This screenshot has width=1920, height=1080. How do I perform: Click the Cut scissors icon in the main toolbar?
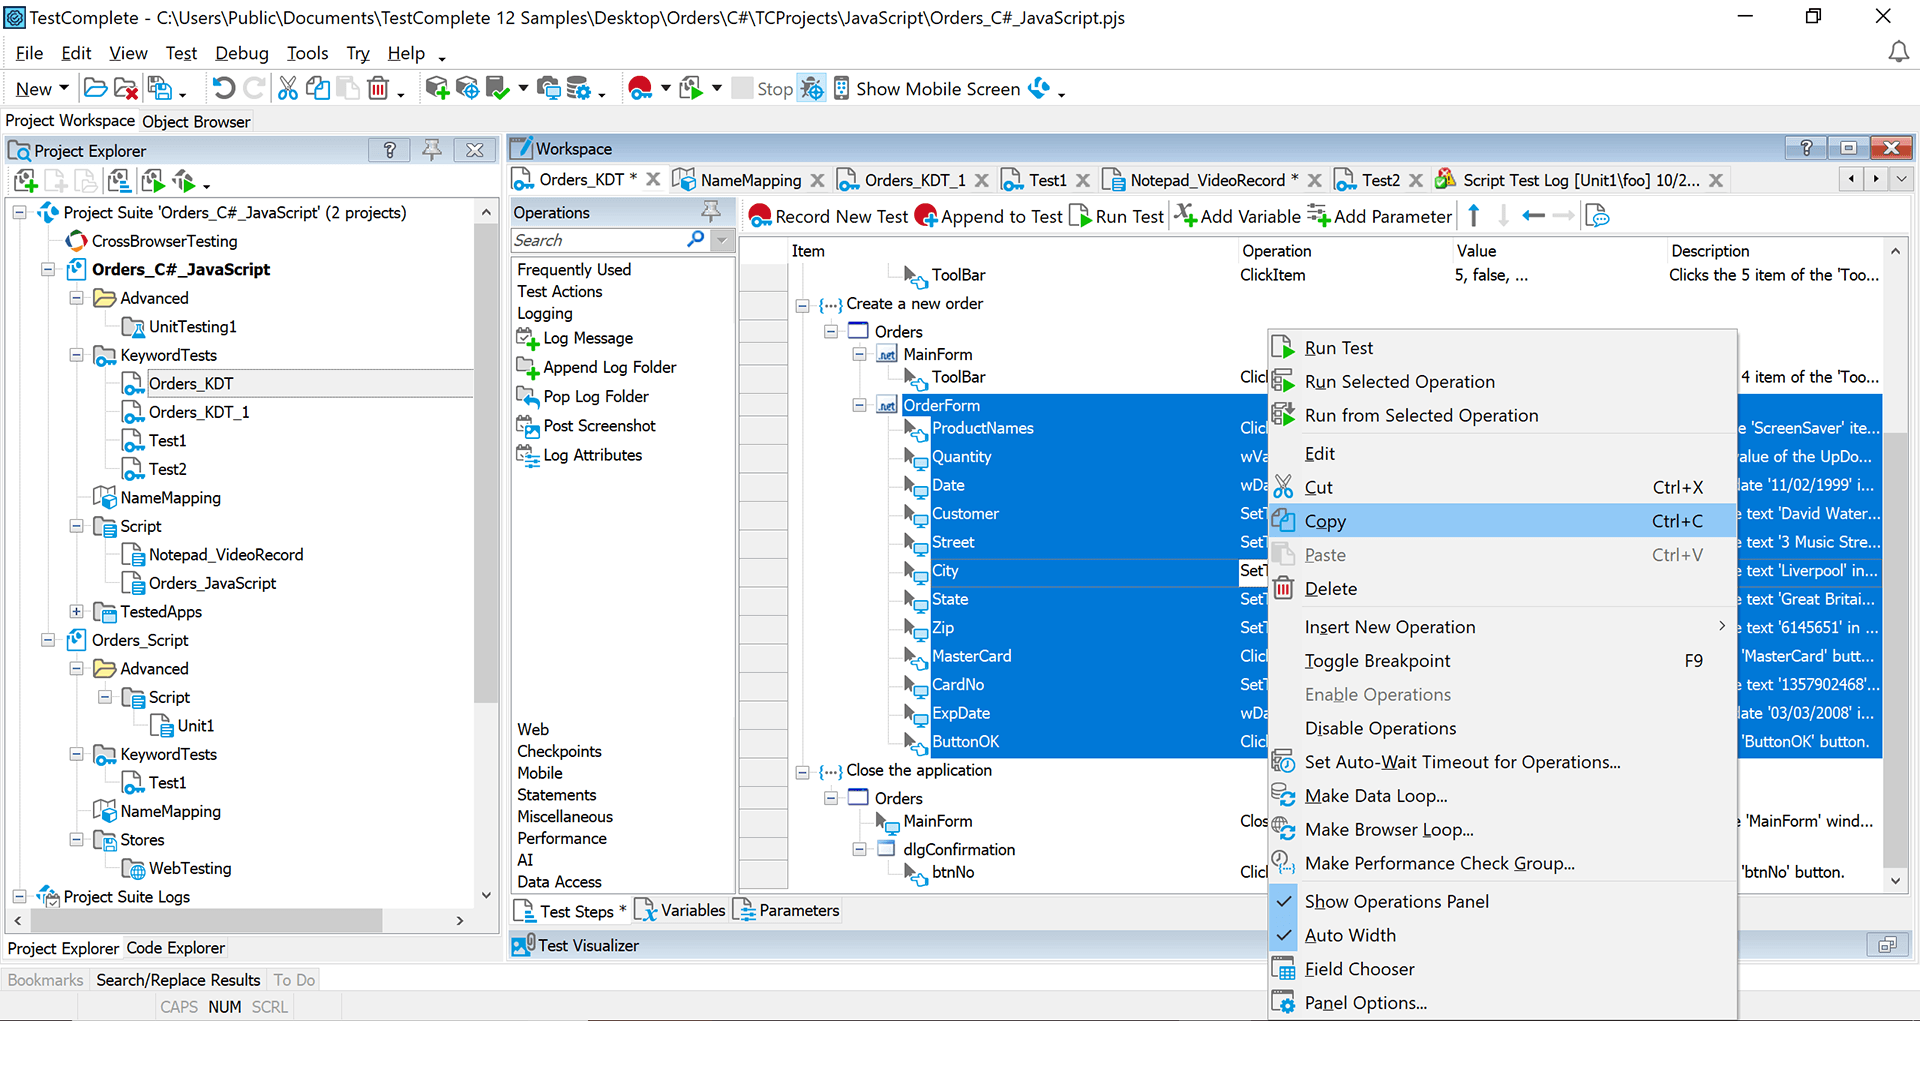(x=287, y=89)
